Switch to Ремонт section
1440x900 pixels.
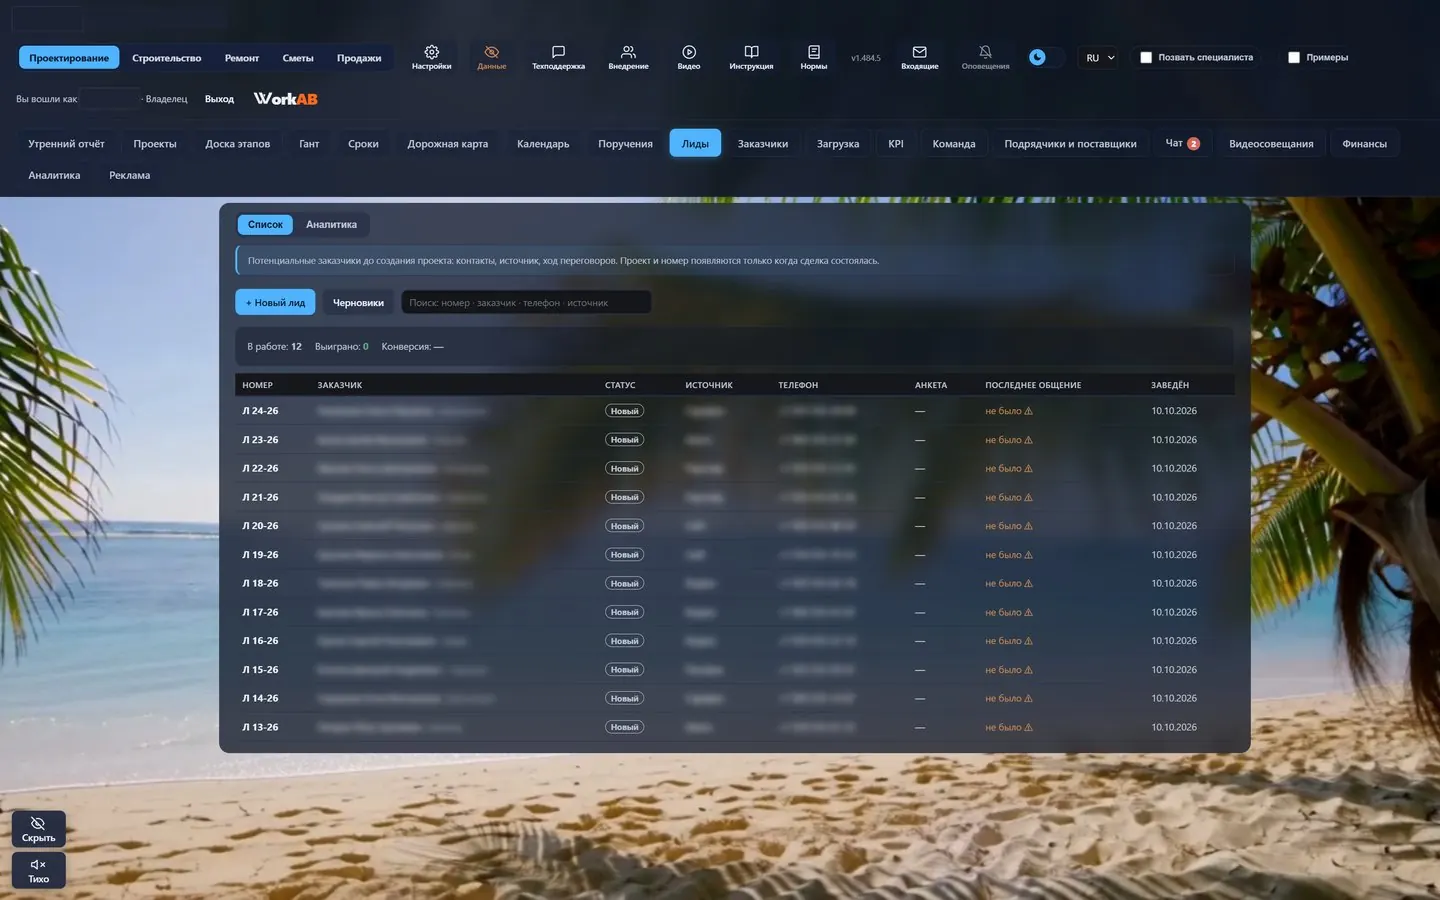coord(242,58)
